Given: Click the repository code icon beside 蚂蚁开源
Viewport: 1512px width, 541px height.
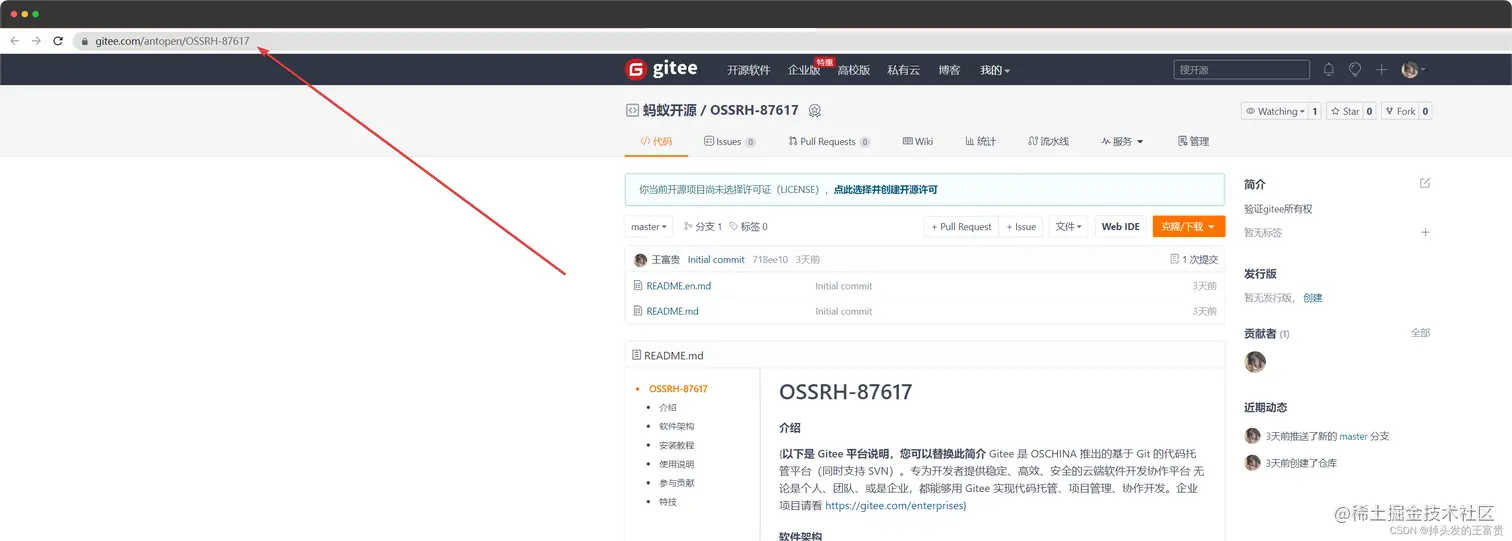Looking at the screenshot, I should tap(632, 110).
